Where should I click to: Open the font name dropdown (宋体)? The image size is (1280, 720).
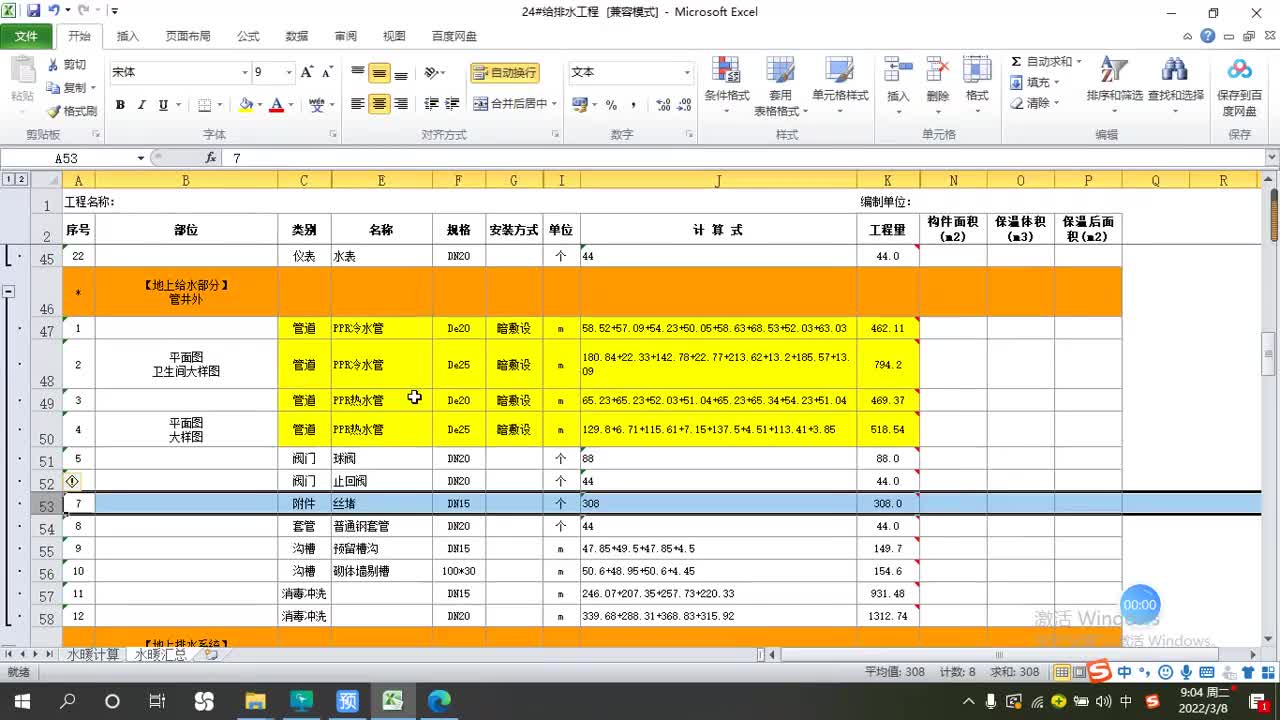click(244, 72)
